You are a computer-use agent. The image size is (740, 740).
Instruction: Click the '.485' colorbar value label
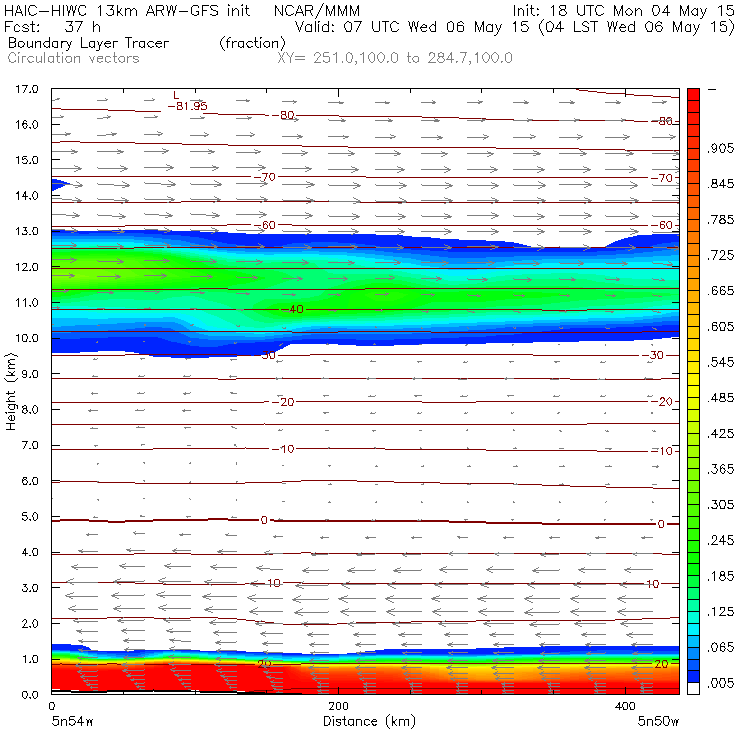[x=720, y=398]
